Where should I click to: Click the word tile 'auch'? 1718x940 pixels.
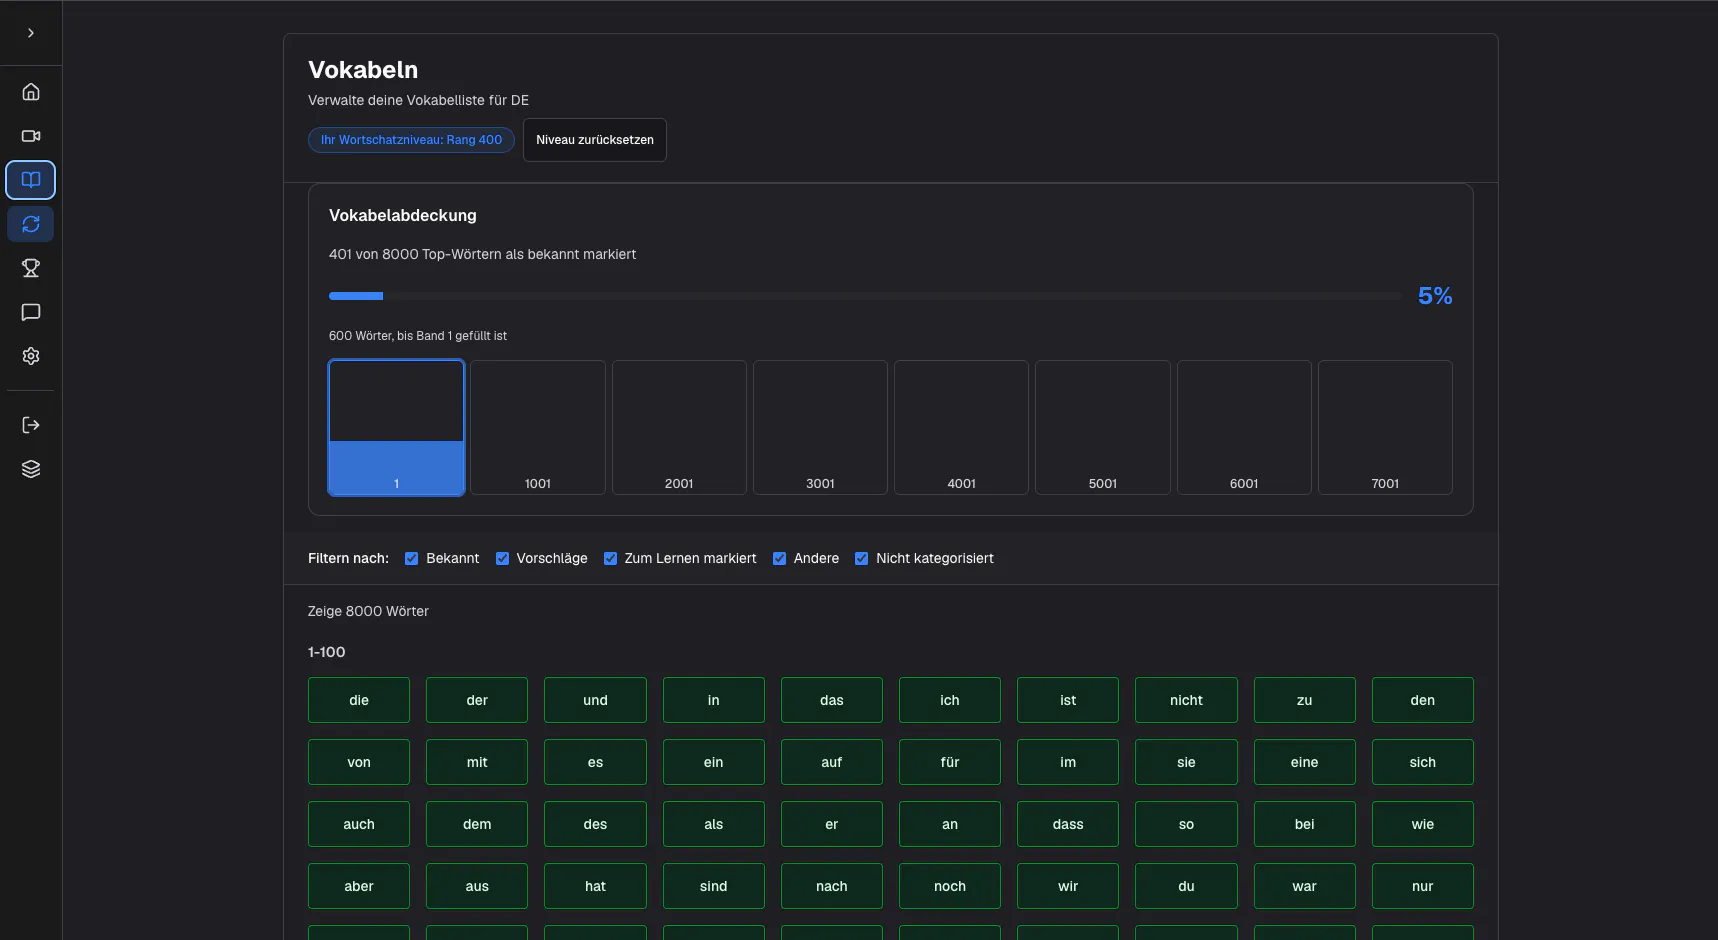(359, 824)
